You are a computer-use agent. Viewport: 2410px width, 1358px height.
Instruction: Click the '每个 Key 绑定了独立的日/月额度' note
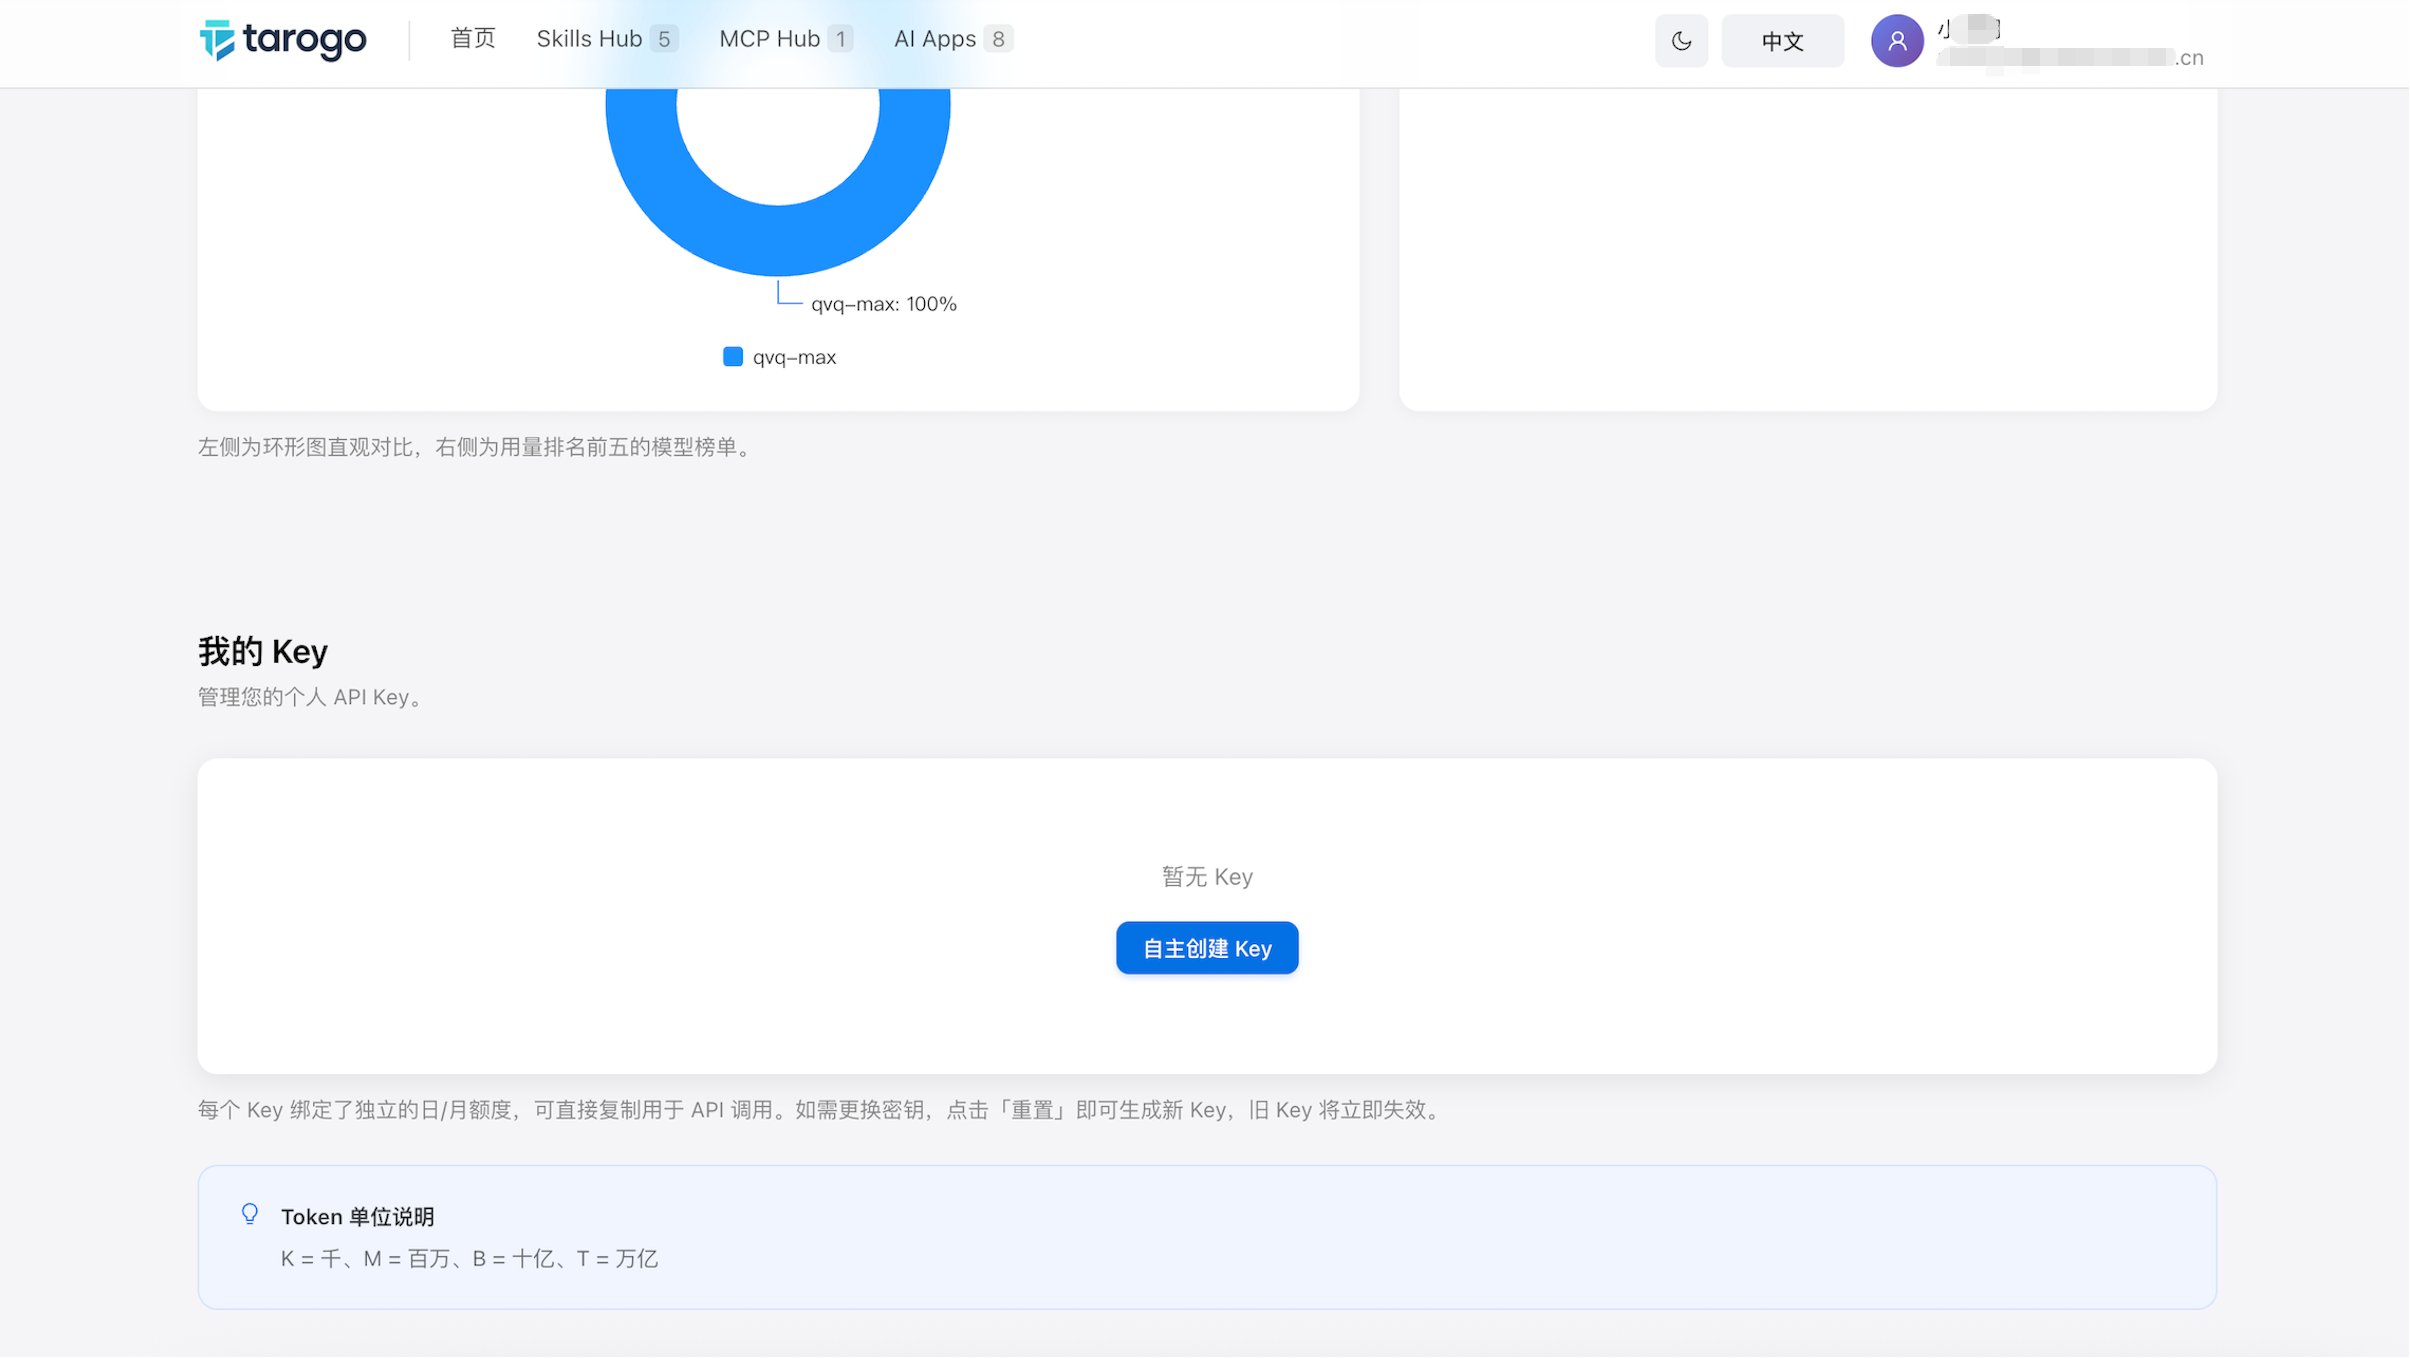tap(822, 1110)
